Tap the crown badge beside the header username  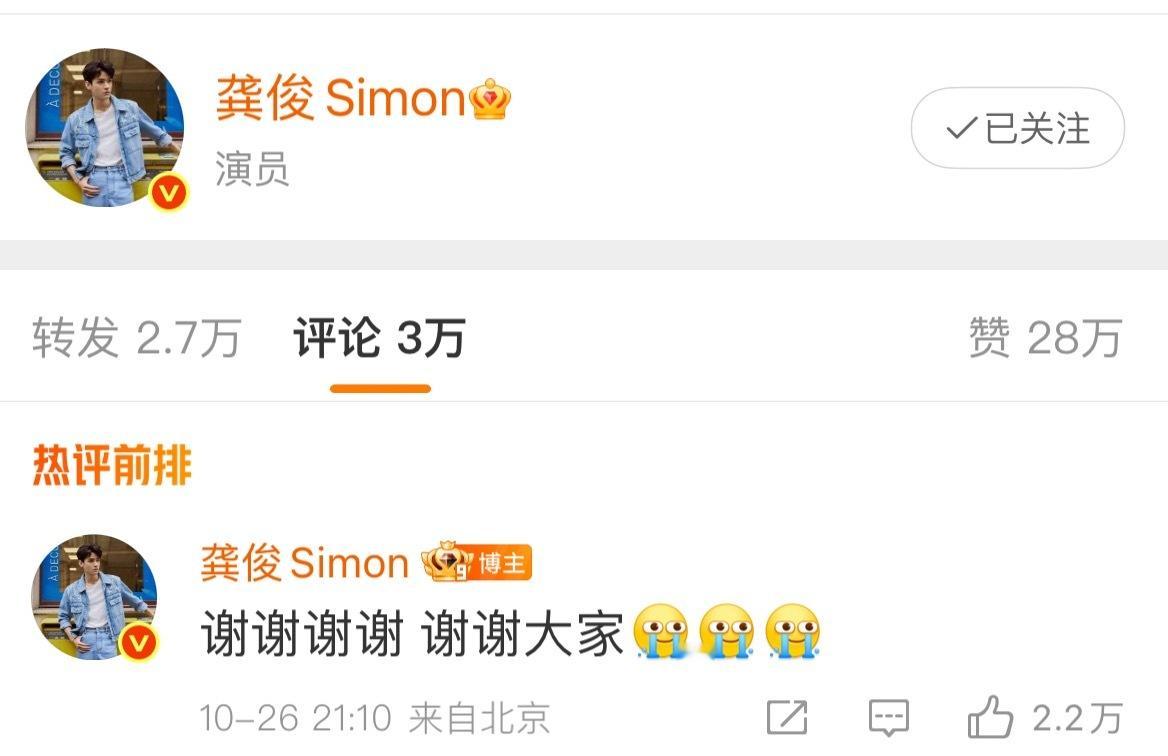(490, 99)
